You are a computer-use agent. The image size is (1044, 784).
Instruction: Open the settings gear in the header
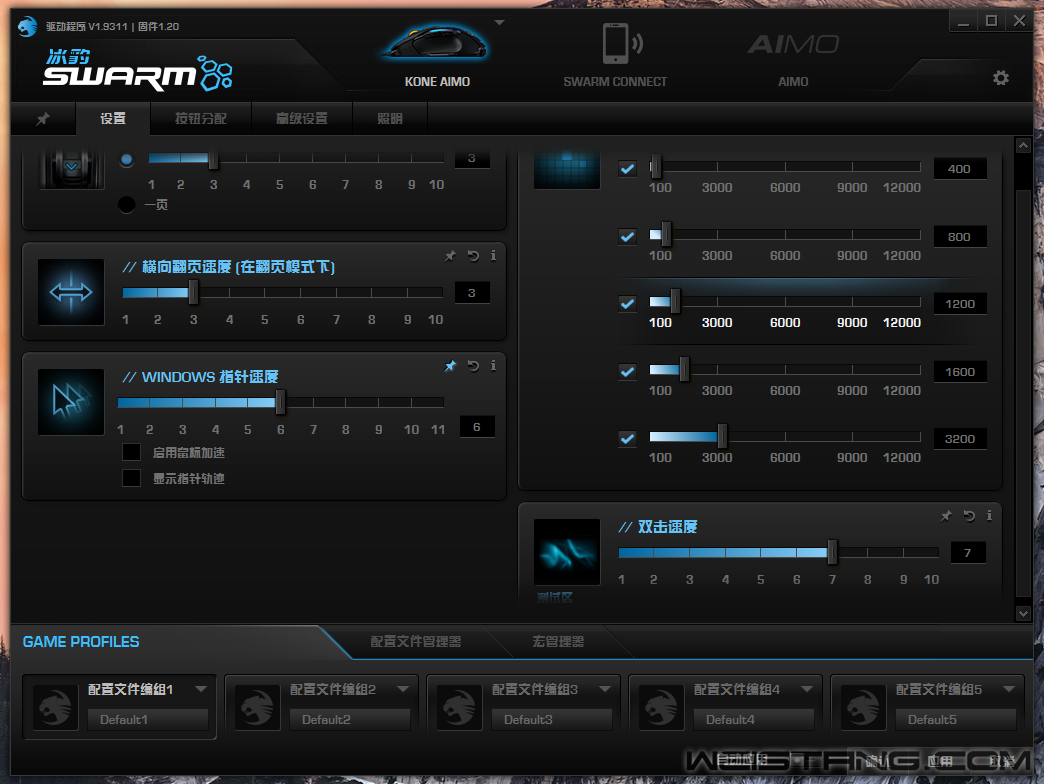point(1000,78)
